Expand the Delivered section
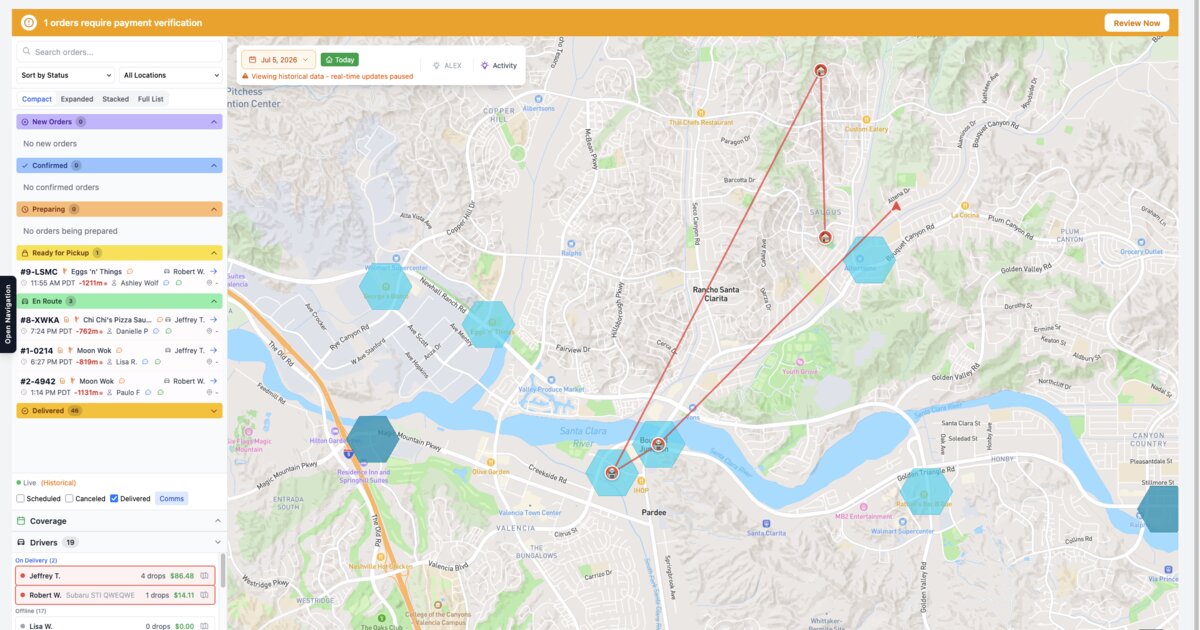1200x630 pixels. tap(214, 411)
